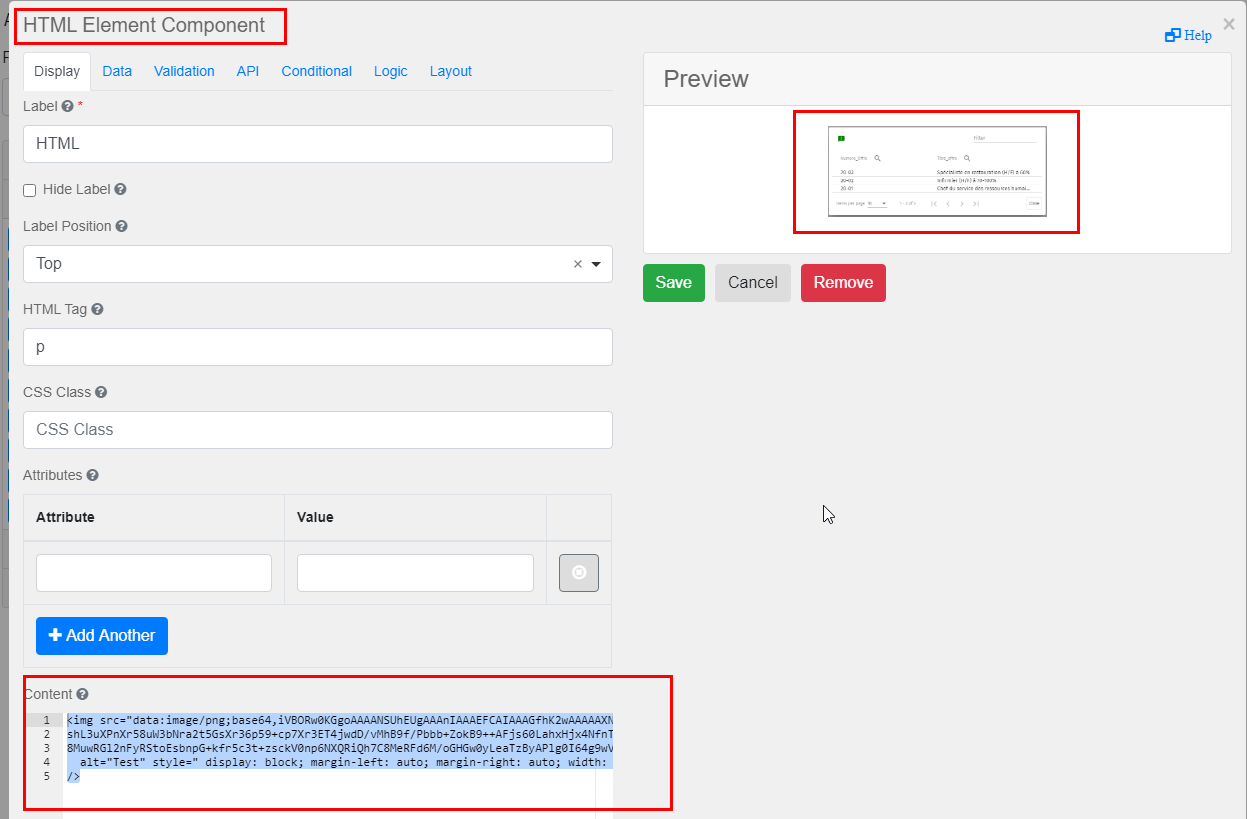Image resolution: width=1247 pixels, height=819 pixels.
Task: Click the red Remove button
Action: (843, 283)
